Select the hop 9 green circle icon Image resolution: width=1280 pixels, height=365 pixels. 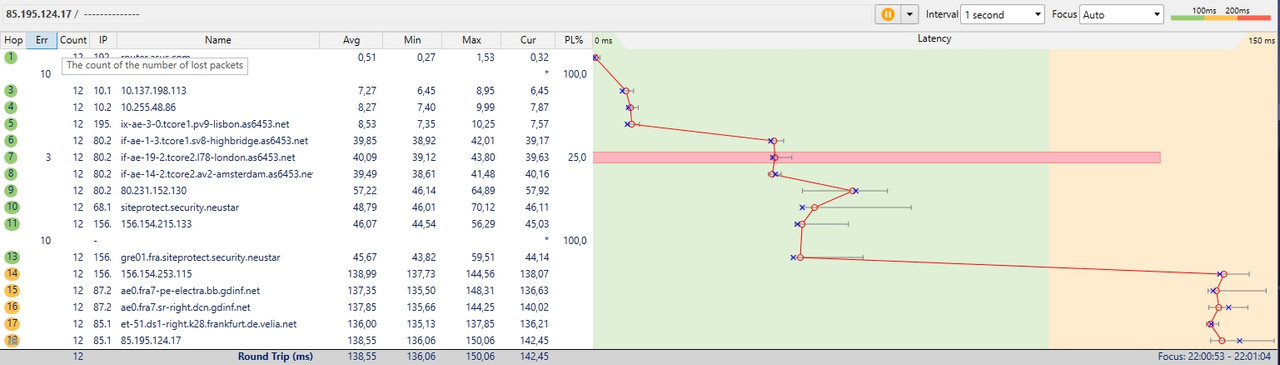point(12,190)
